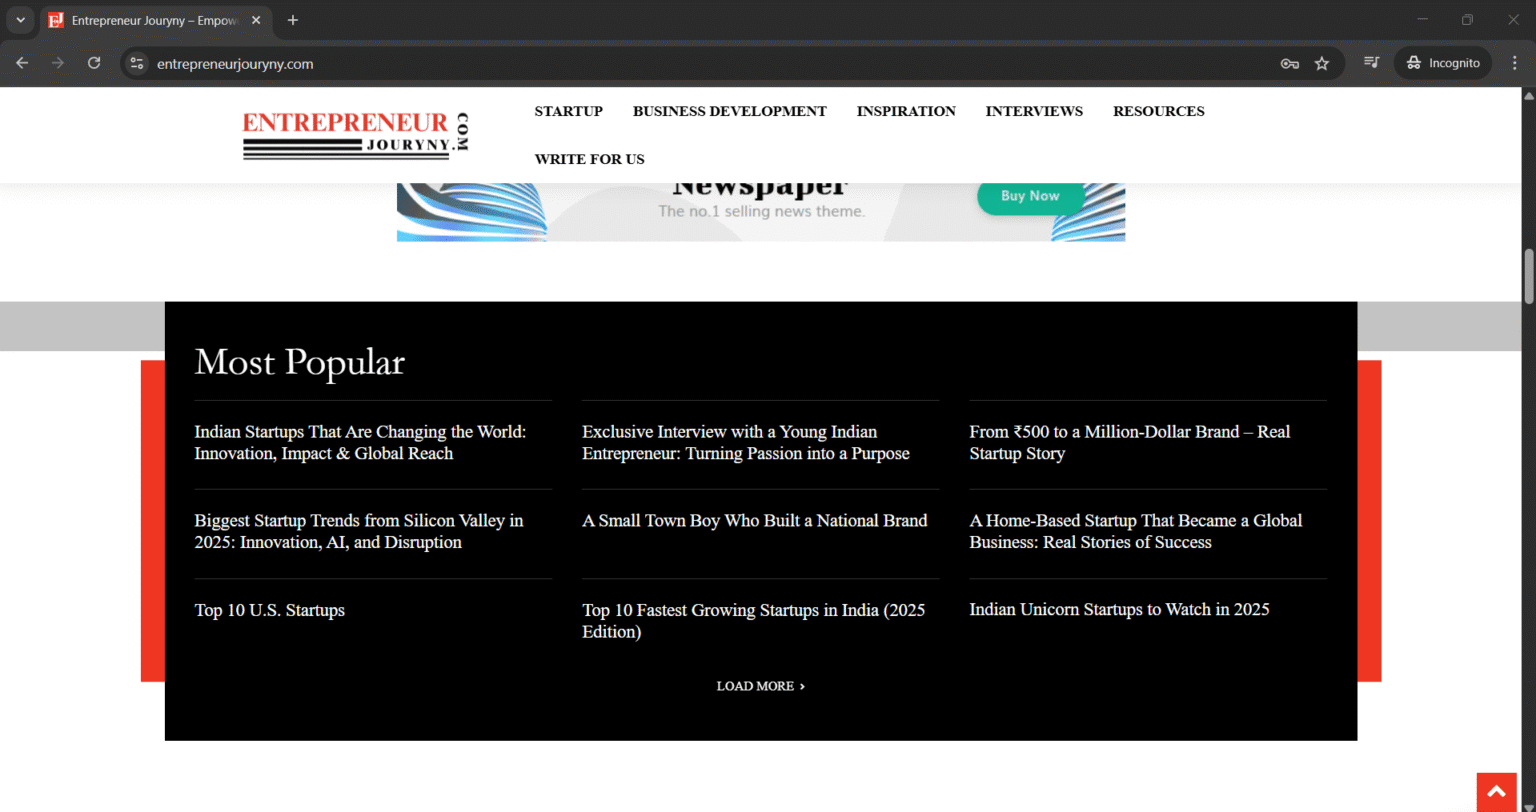1536x812 pixels.
Task: Reload the page with refresh icon
Action: [x=94, y=63]
